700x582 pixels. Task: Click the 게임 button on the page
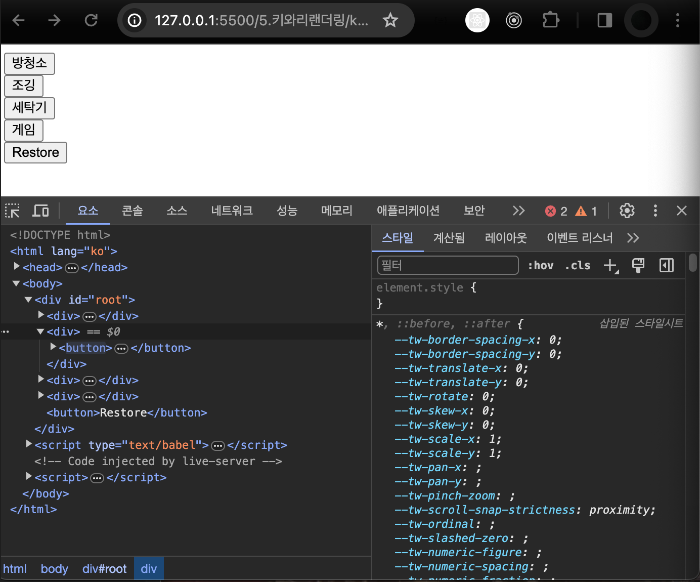pyautogui.click(x=24, y=130)
